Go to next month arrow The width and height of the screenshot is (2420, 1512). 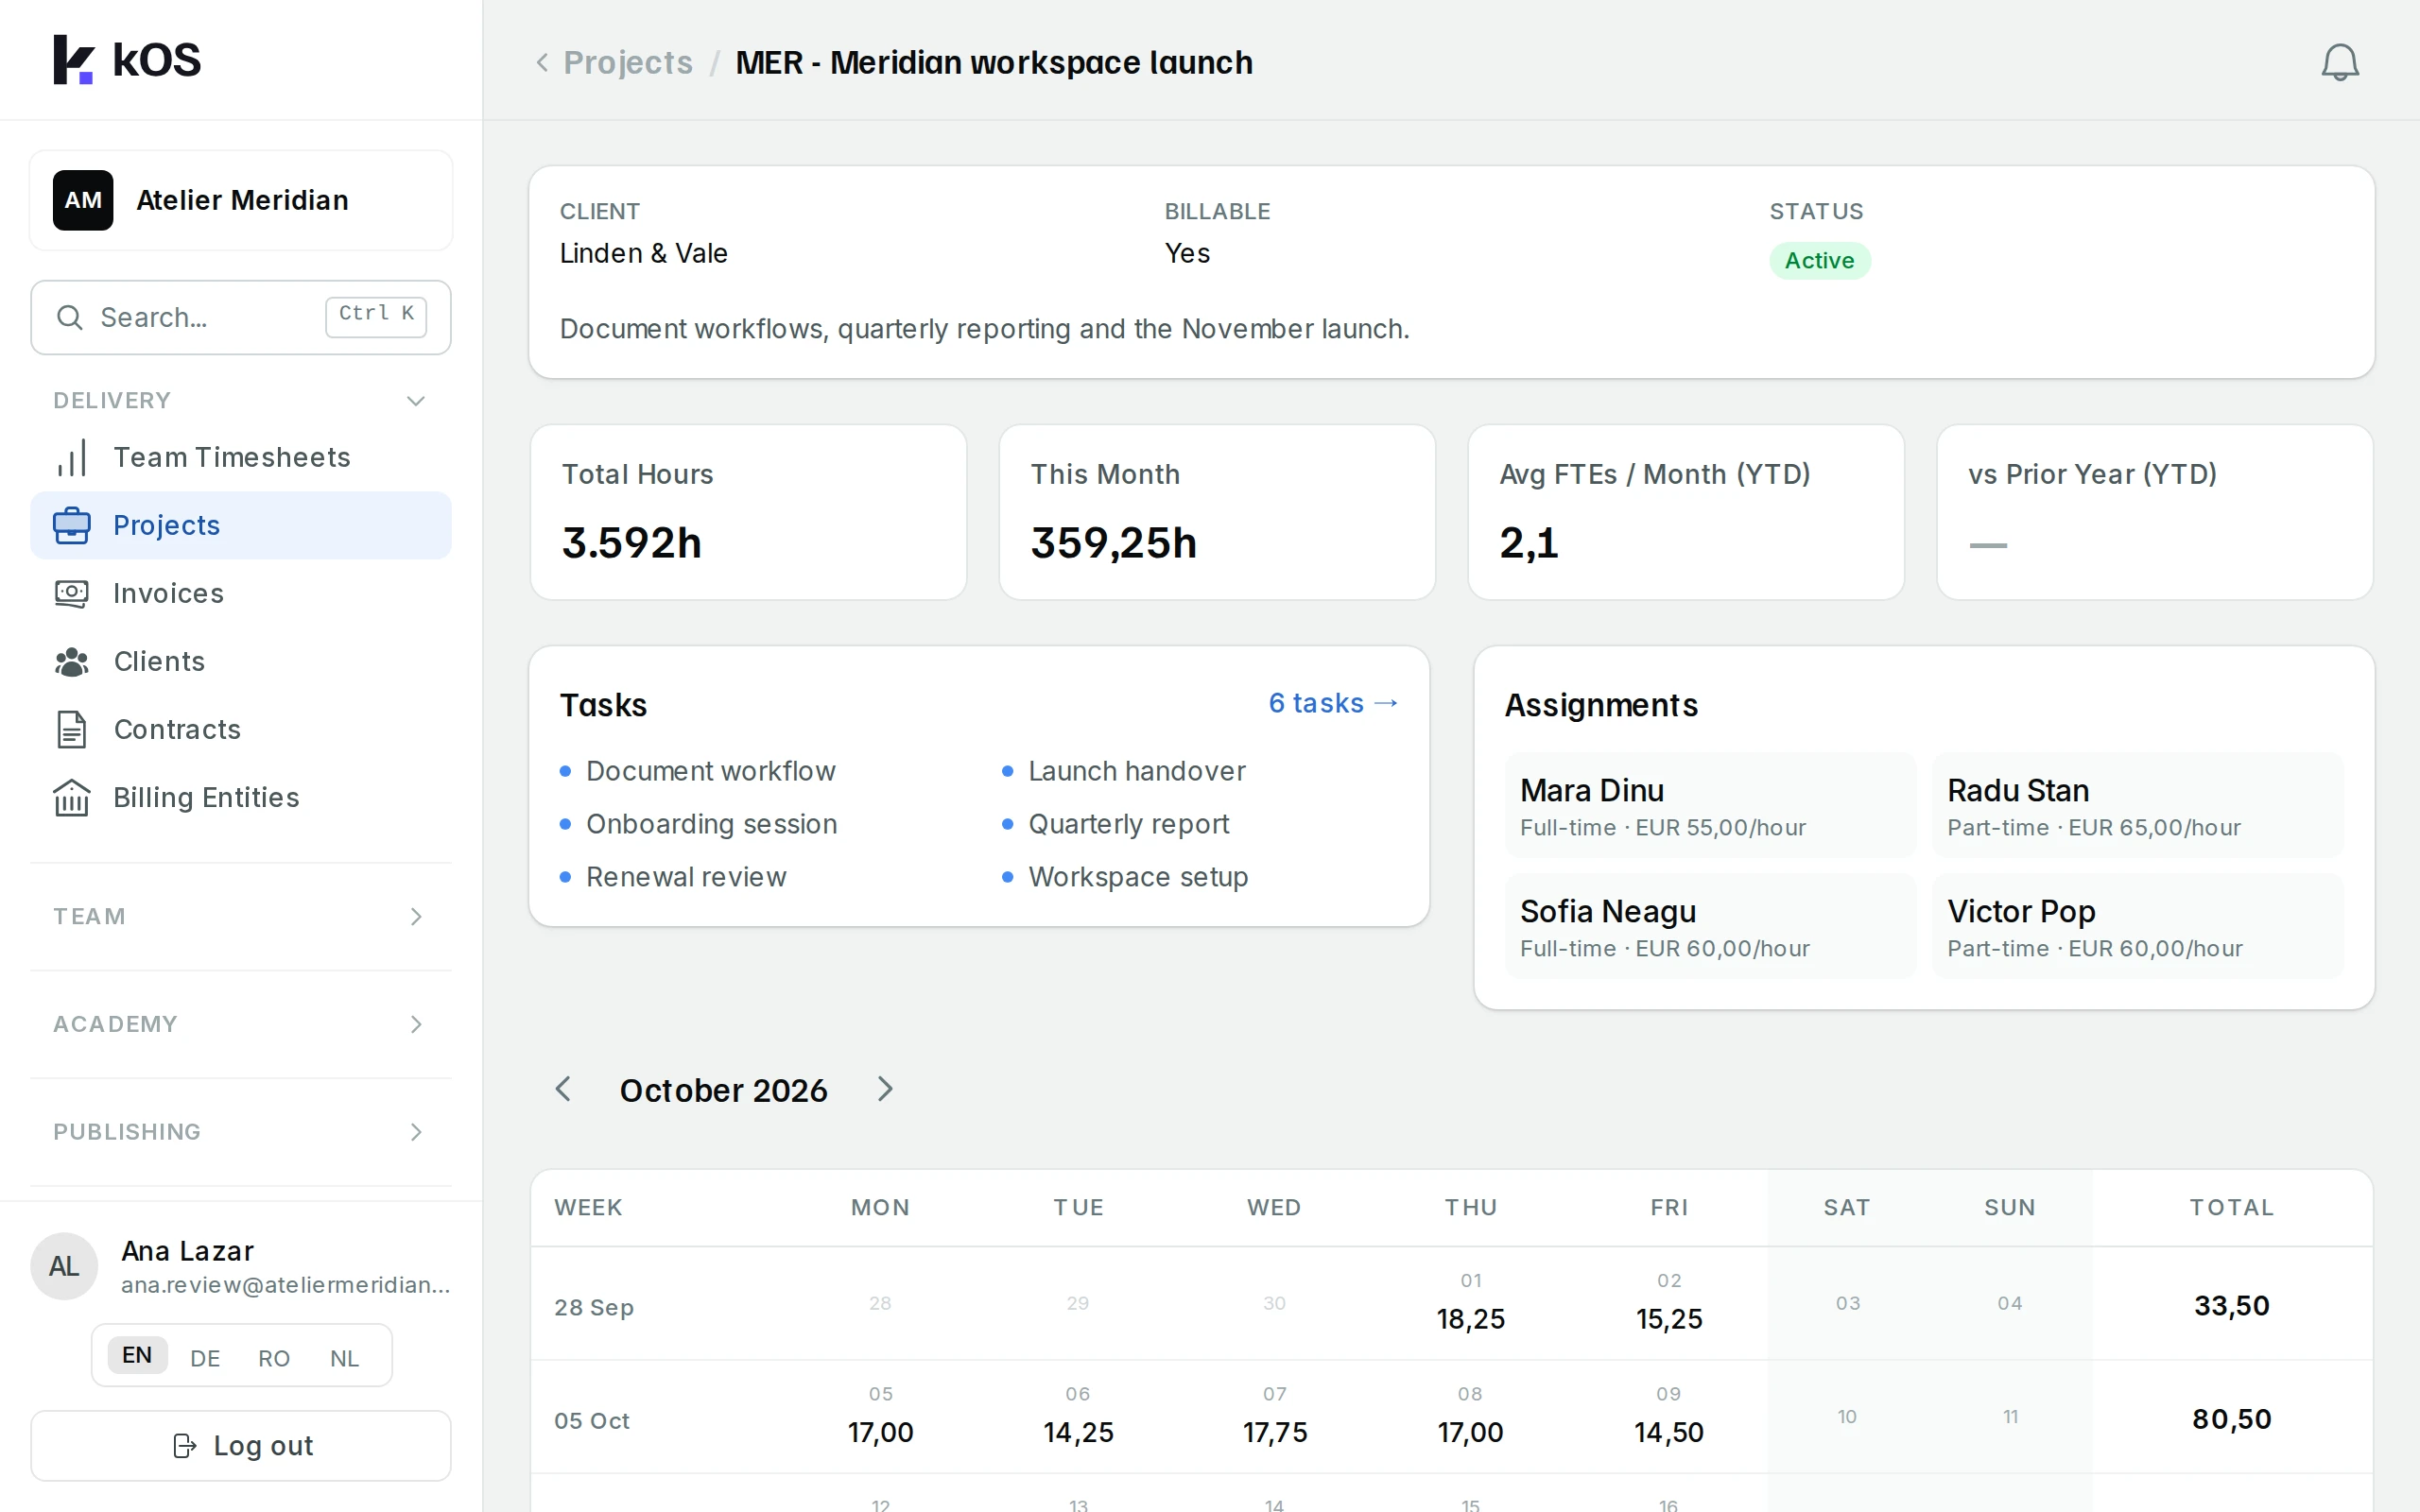click(x=885, y=1089)
